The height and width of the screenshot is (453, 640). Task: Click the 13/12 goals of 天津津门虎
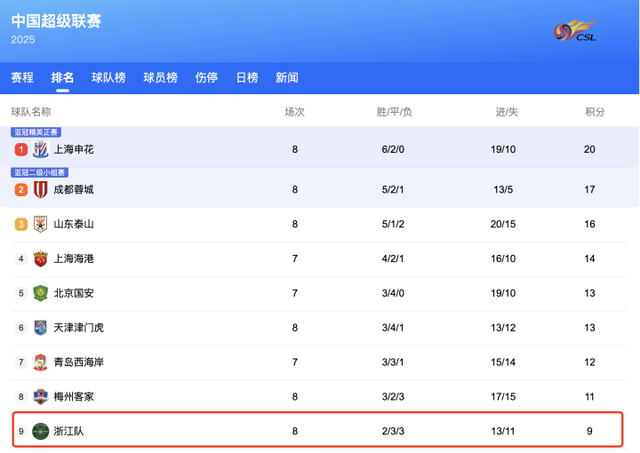coord(503,328)
